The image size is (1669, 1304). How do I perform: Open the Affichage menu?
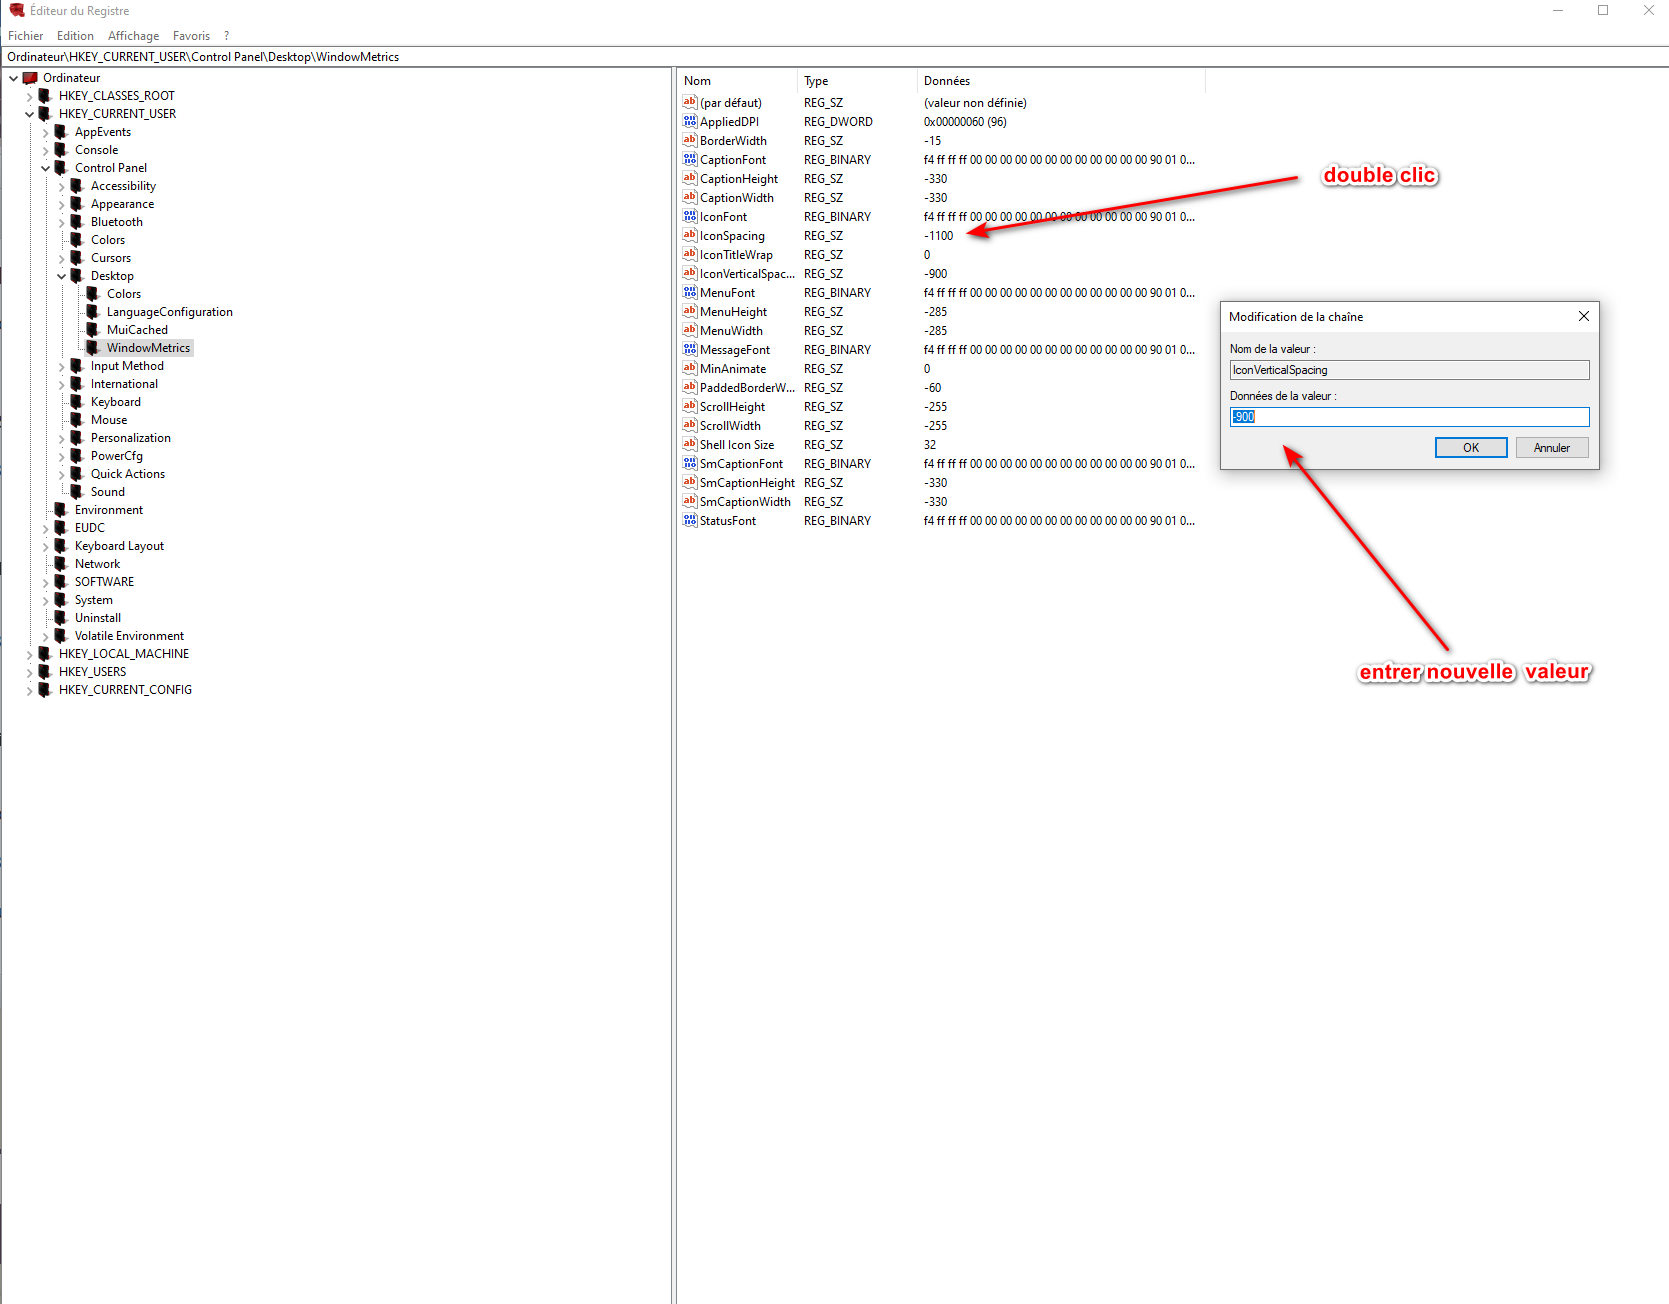[133, 36]
